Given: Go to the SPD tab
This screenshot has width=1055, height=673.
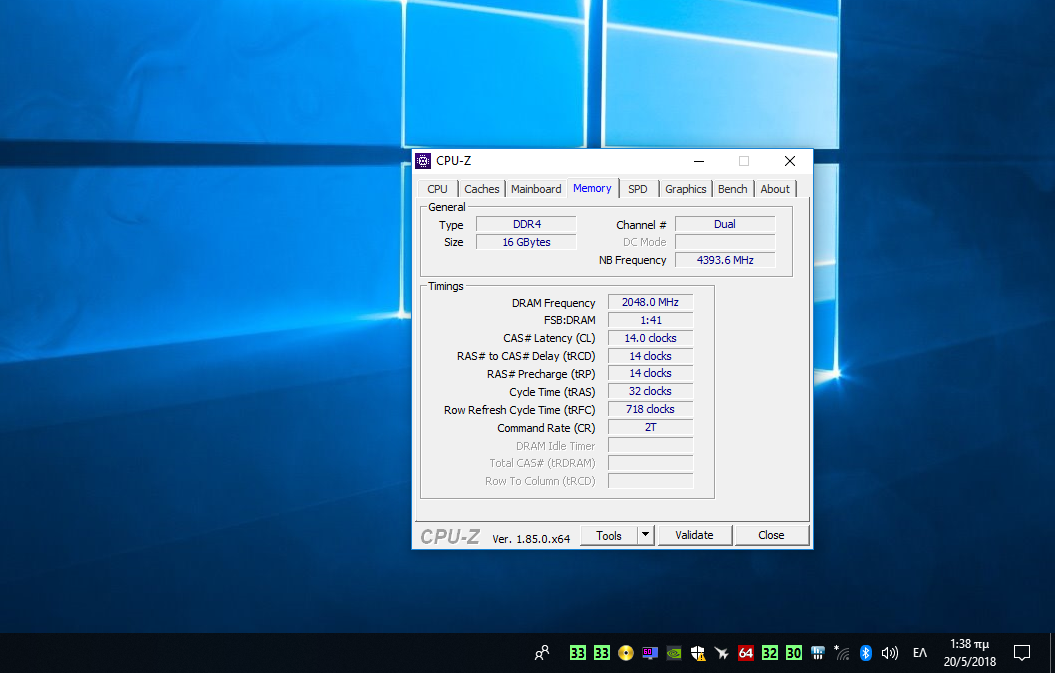Looking at the screenshot, I should pyautogui.click(x=638, y=189).
